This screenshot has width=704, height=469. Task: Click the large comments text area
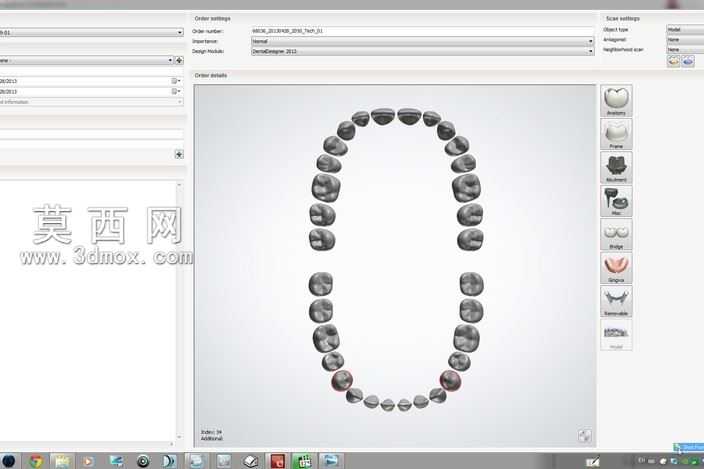point(88,311)
